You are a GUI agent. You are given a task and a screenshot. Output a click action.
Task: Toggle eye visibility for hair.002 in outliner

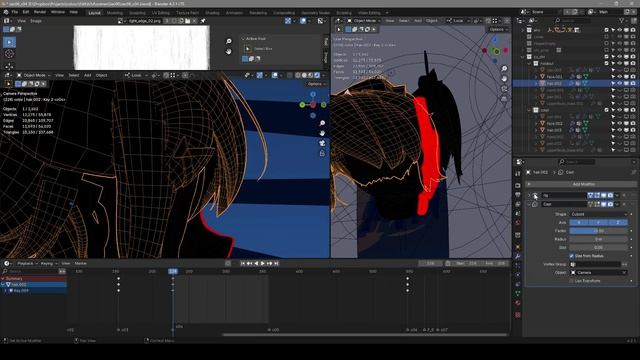pos(620,83)
